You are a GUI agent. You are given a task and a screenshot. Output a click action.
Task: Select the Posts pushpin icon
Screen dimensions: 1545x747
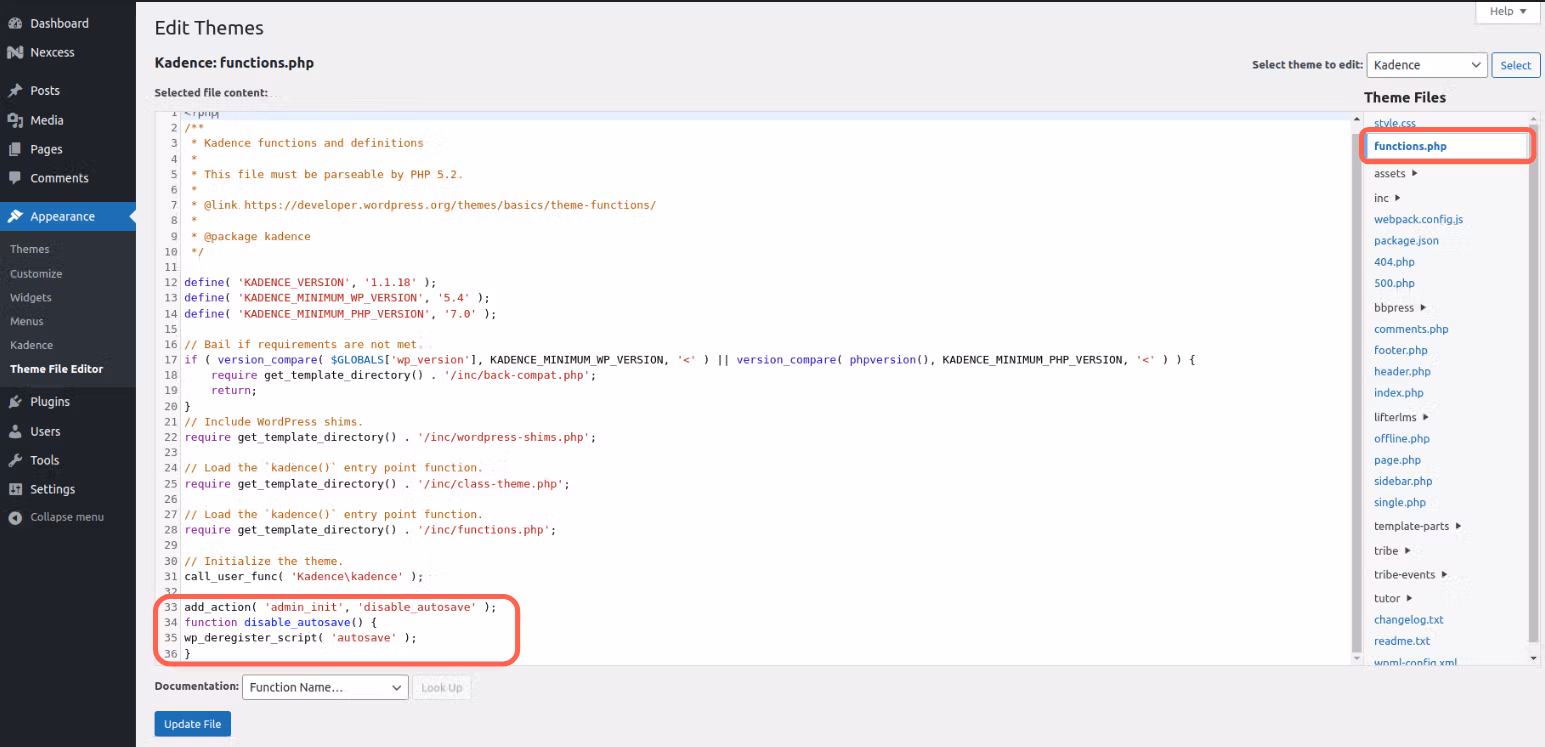tap(14, 90)
